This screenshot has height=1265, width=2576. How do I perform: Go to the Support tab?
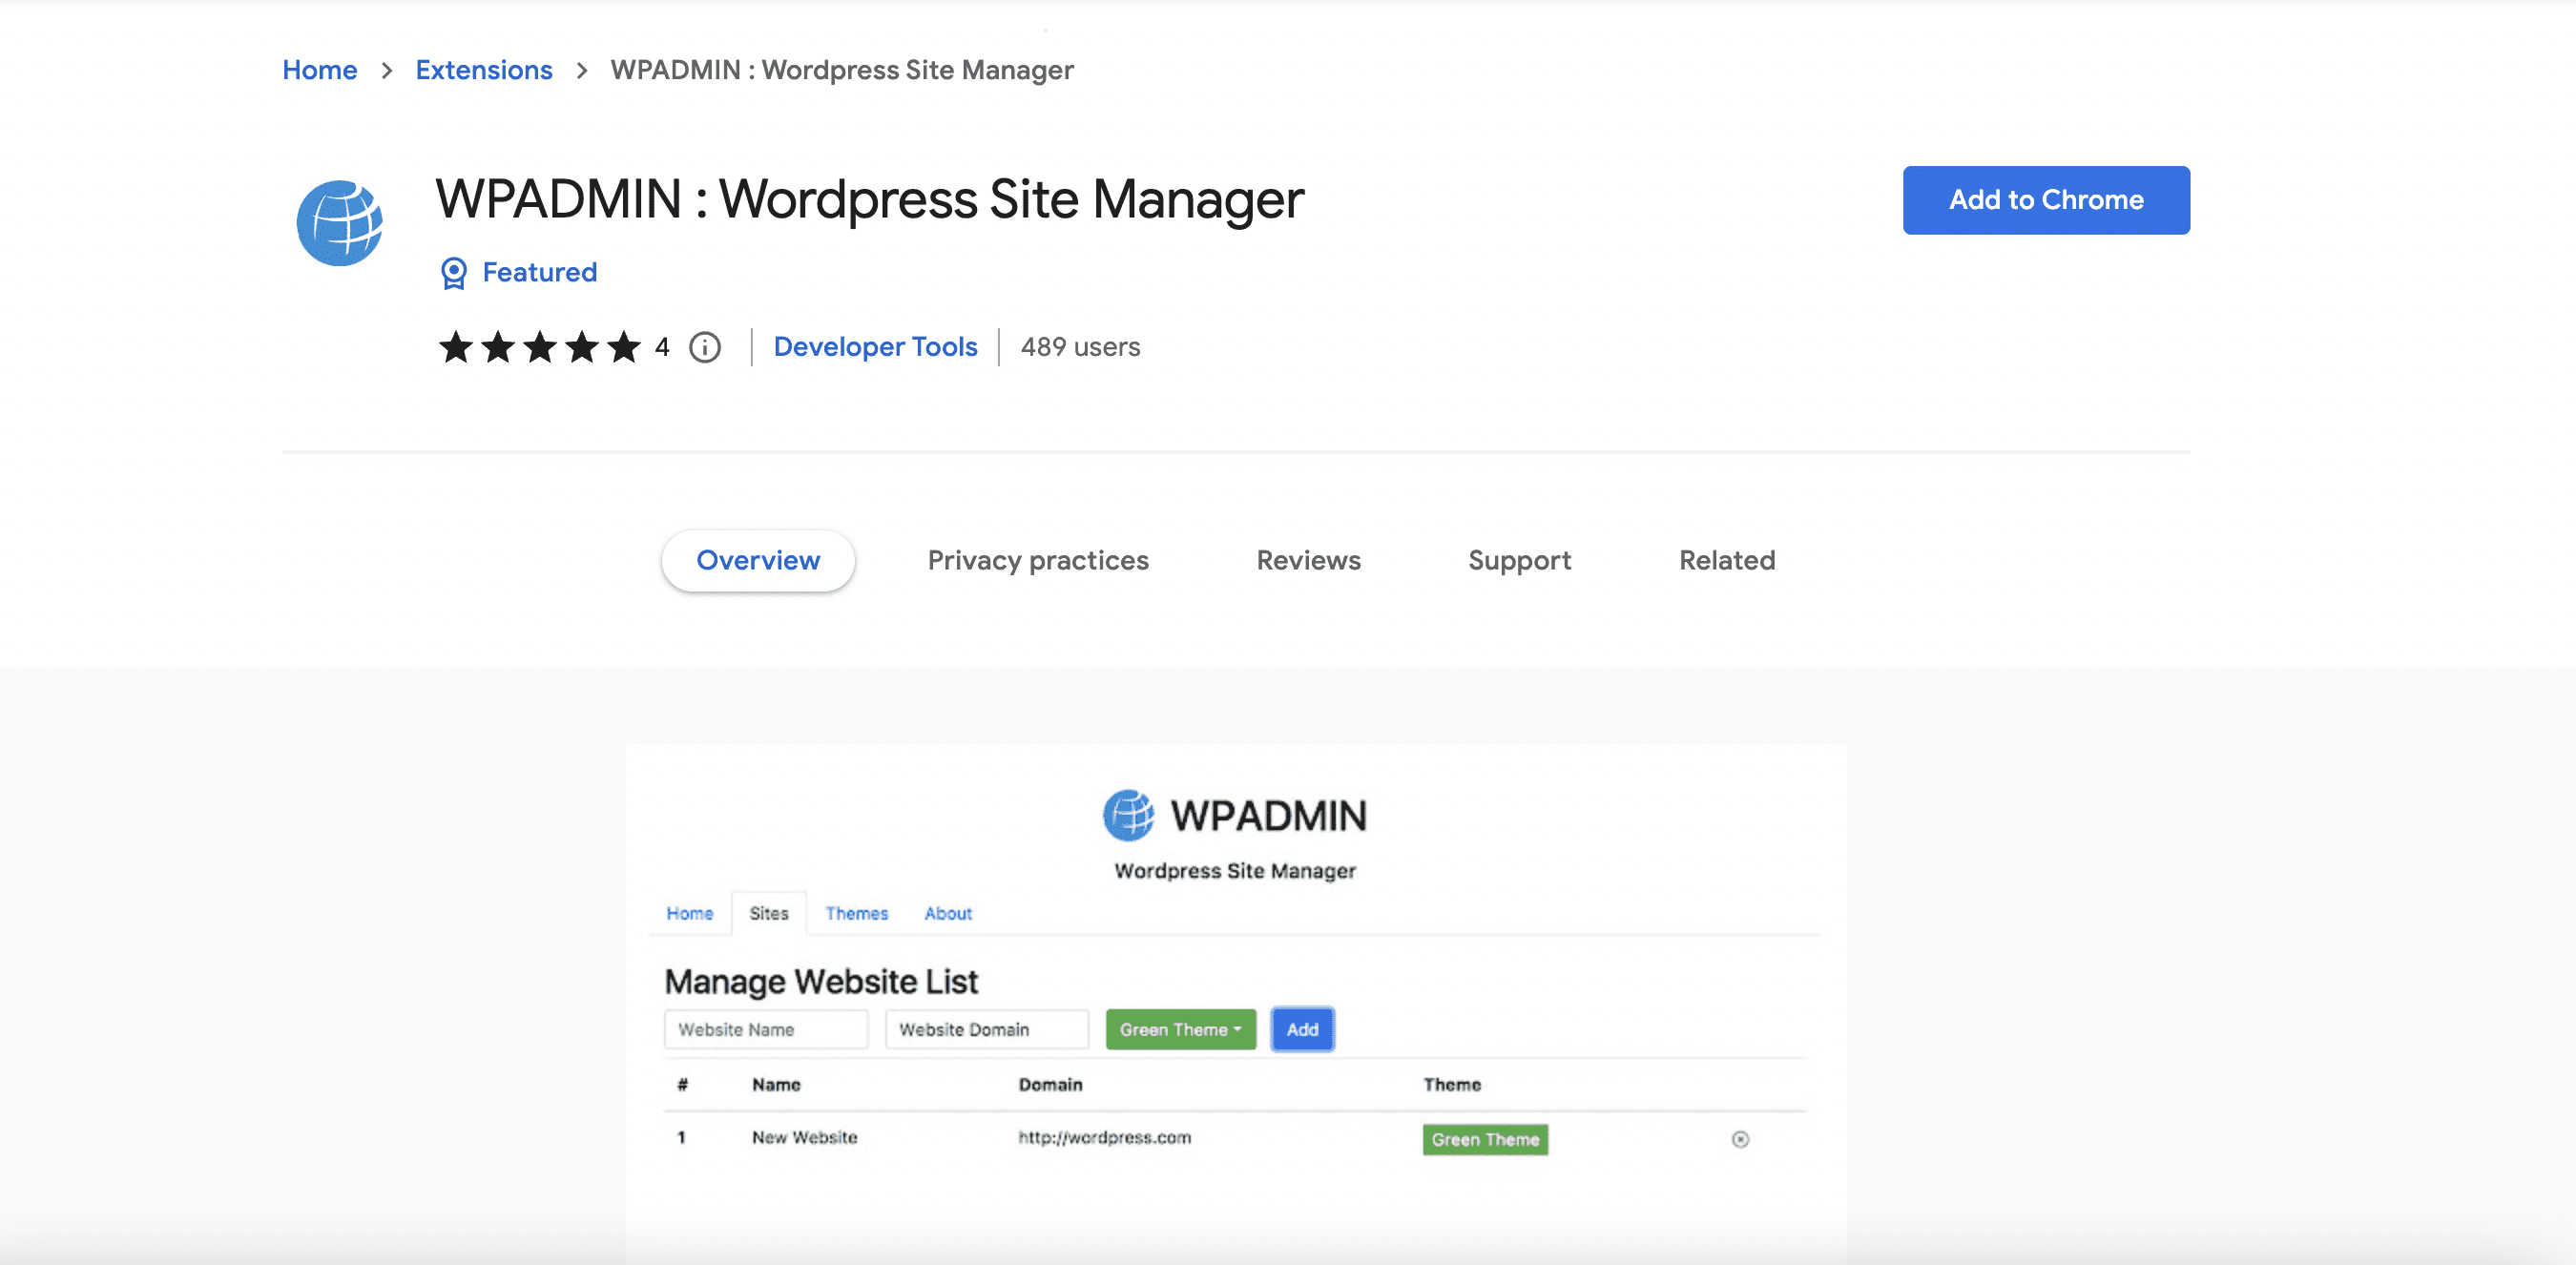coord(1520,561)
